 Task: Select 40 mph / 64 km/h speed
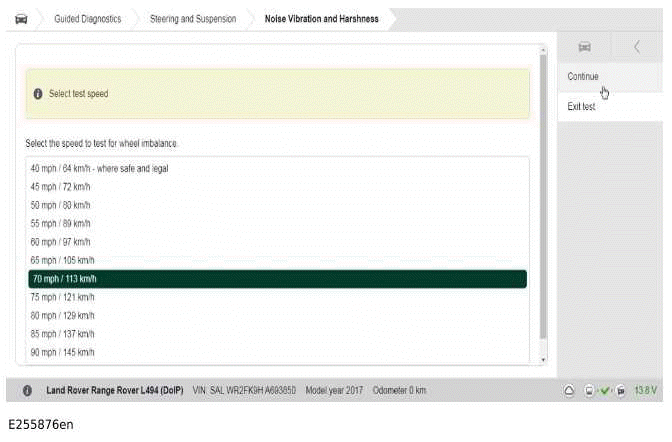pyautogui.click(x=99, y=168)
